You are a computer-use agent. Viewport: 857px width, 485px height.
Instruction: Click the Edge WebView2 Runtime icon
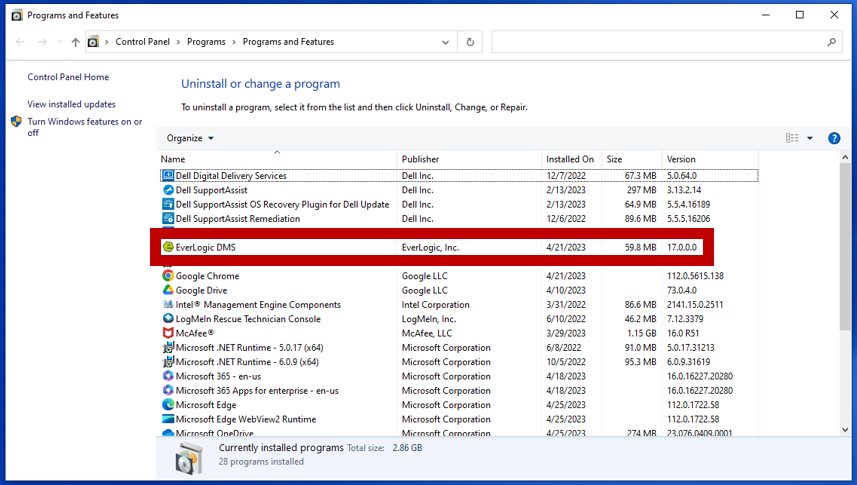tap(168, 419)
